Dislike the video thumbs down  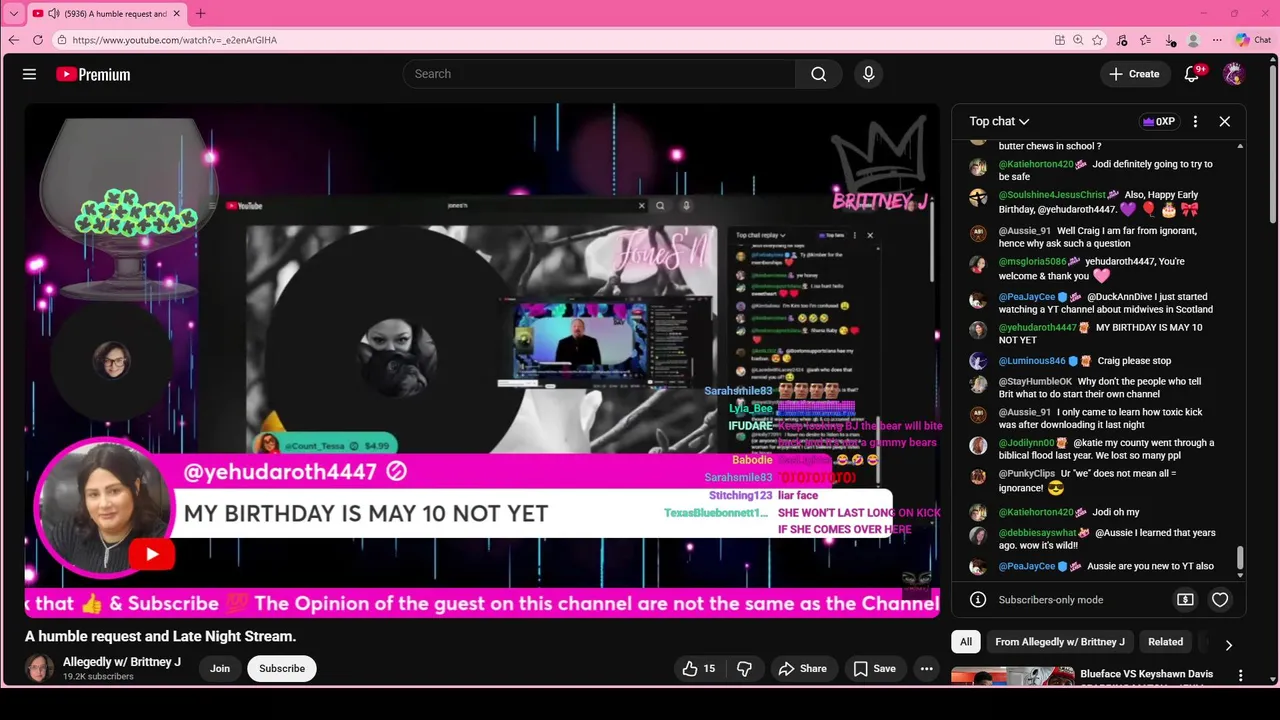pyautogui.click(x=744, y=668)
